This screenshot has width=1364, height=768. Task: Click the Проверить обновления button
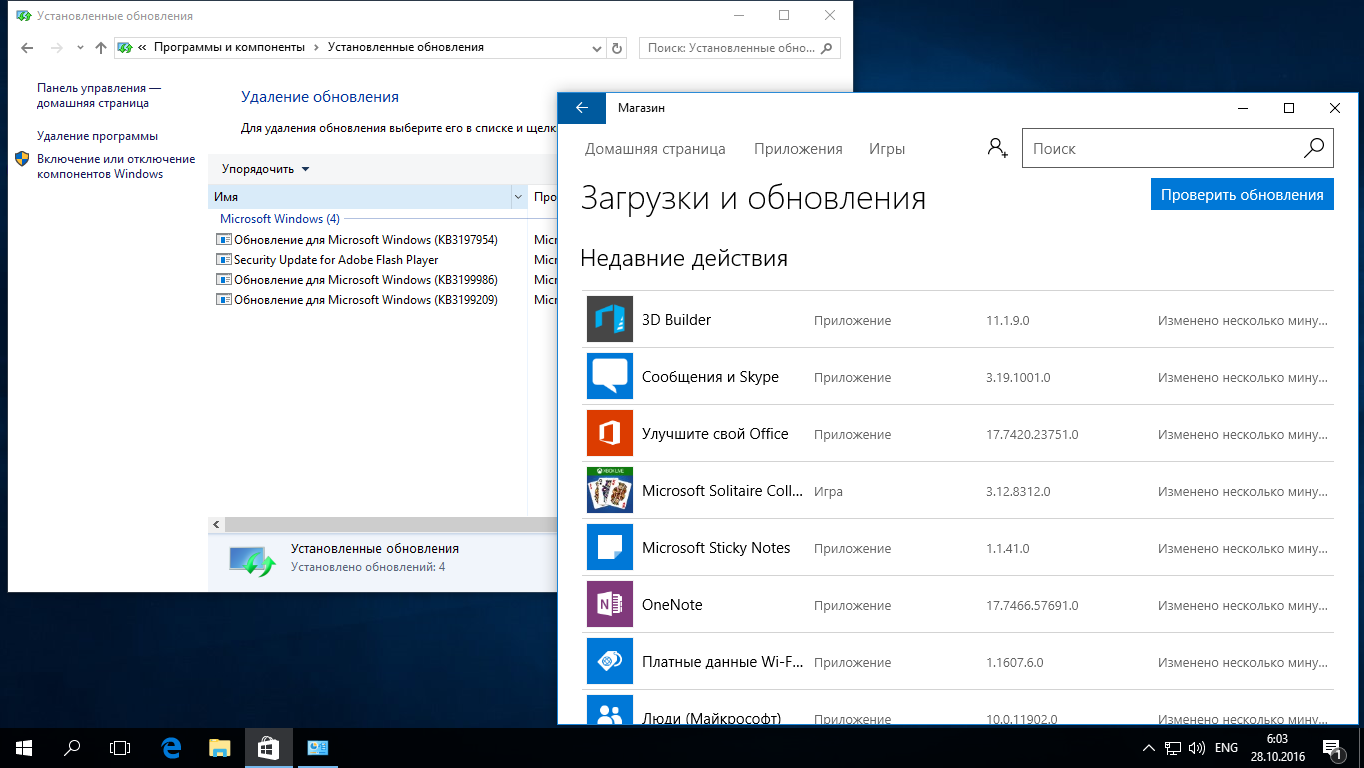pyautogui.click(x=1242, y=195)
